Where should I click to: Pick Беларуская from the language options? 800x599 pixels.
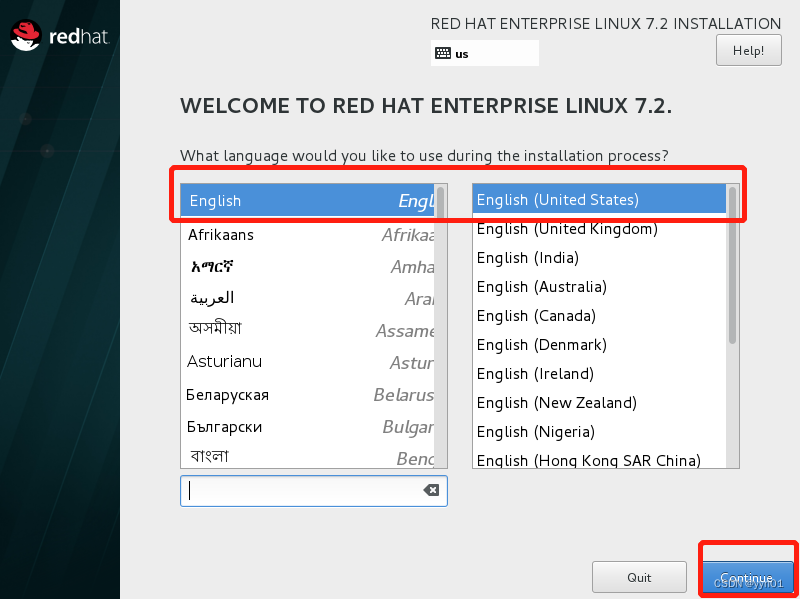300,394
